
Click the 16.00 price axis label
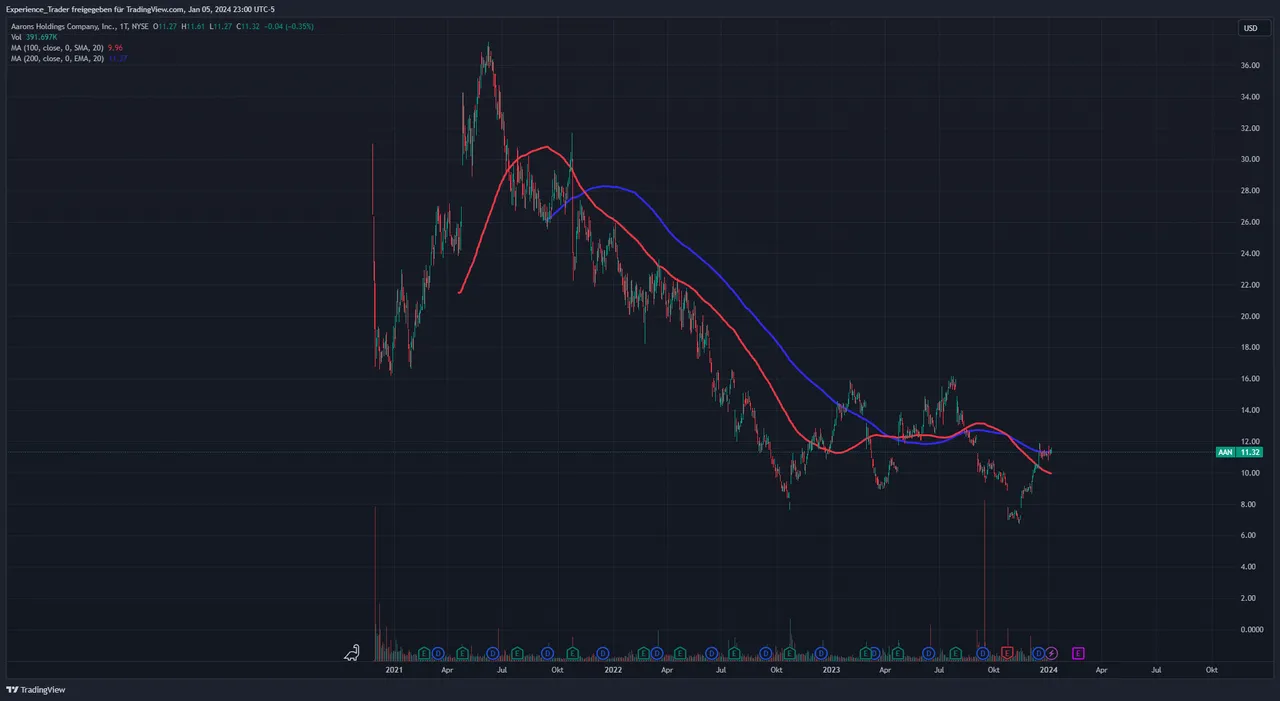[x=1249, y=379]
